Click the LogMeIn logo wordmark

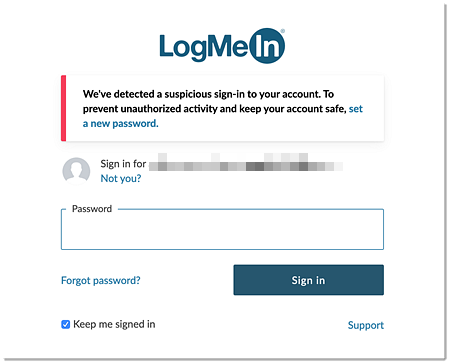222,46
